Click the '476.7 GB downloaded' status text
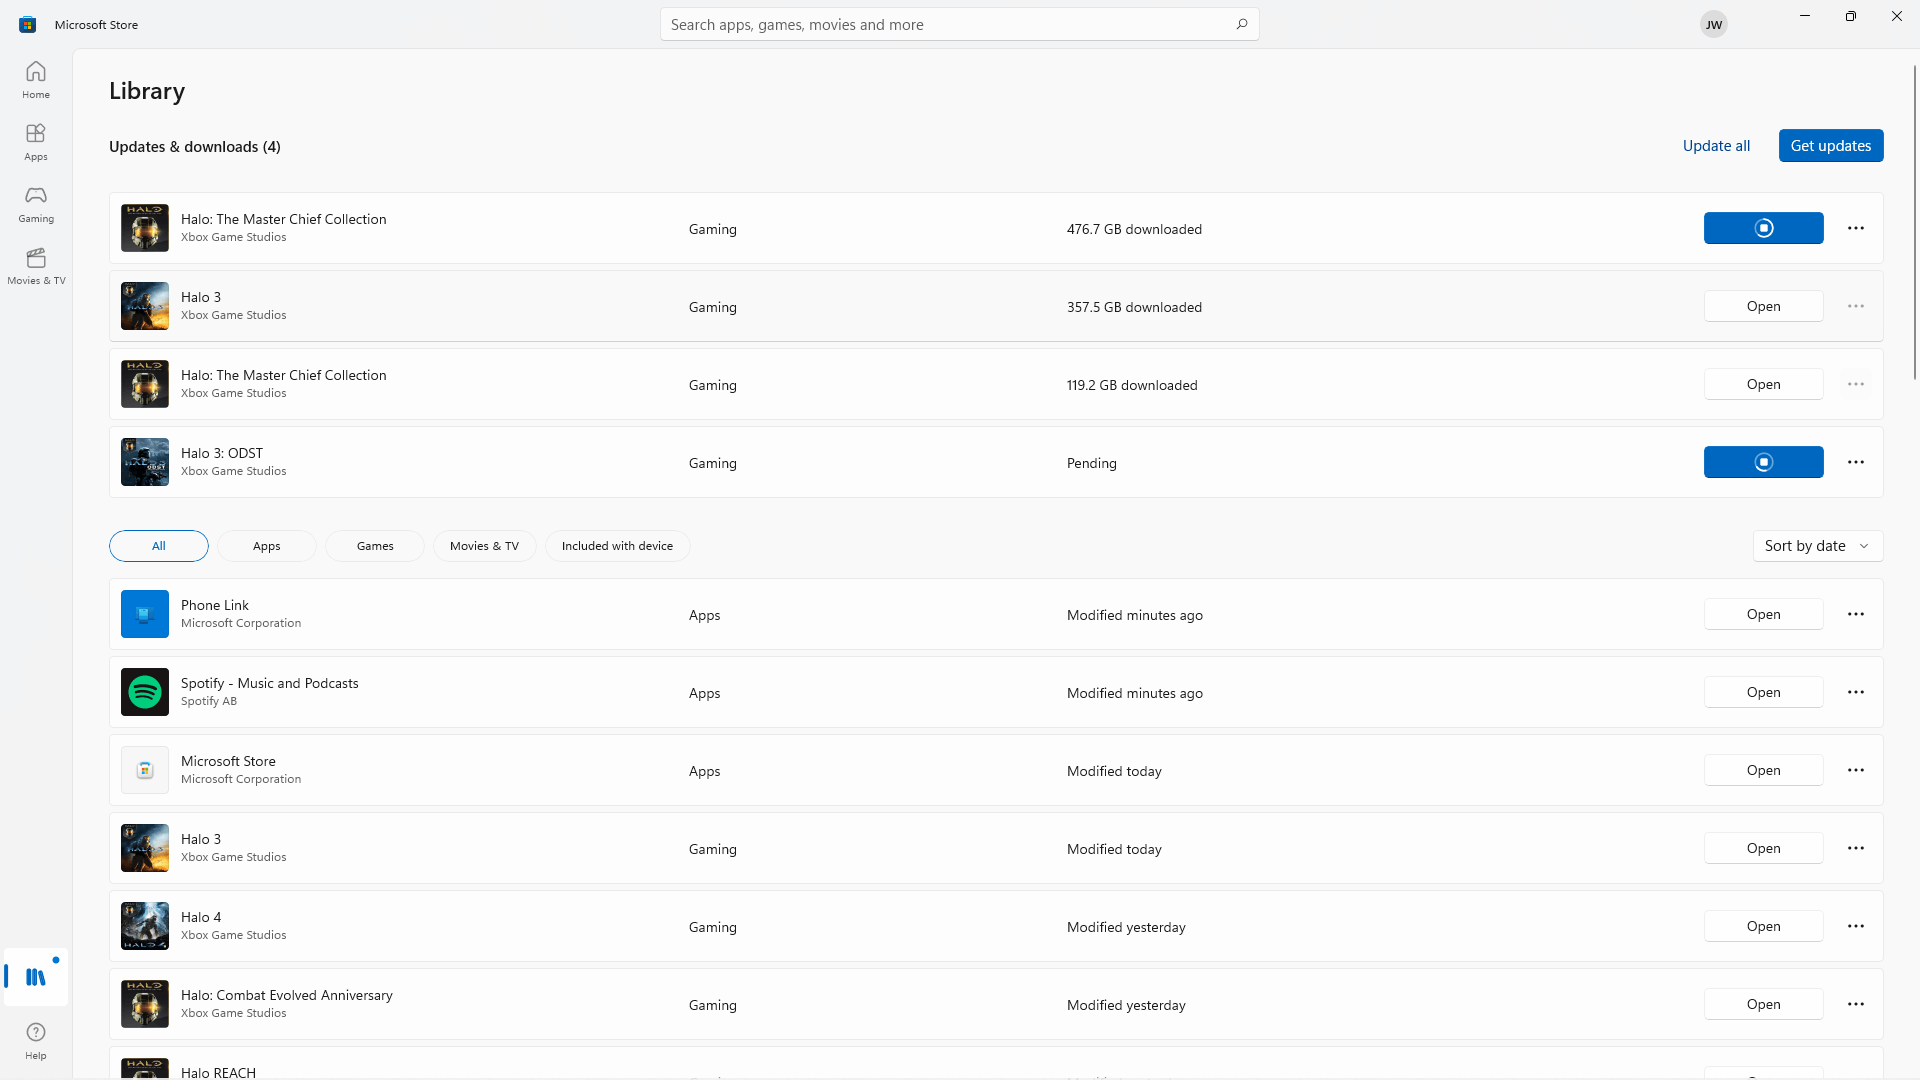The image size is (1920, 1080). (x=1134, y=229)
